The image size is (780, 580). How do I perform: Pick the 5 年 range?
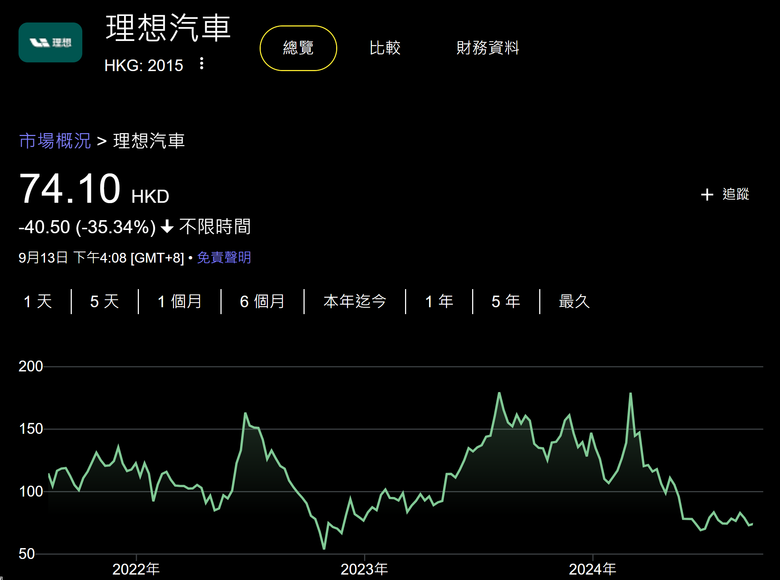point(506,301)
